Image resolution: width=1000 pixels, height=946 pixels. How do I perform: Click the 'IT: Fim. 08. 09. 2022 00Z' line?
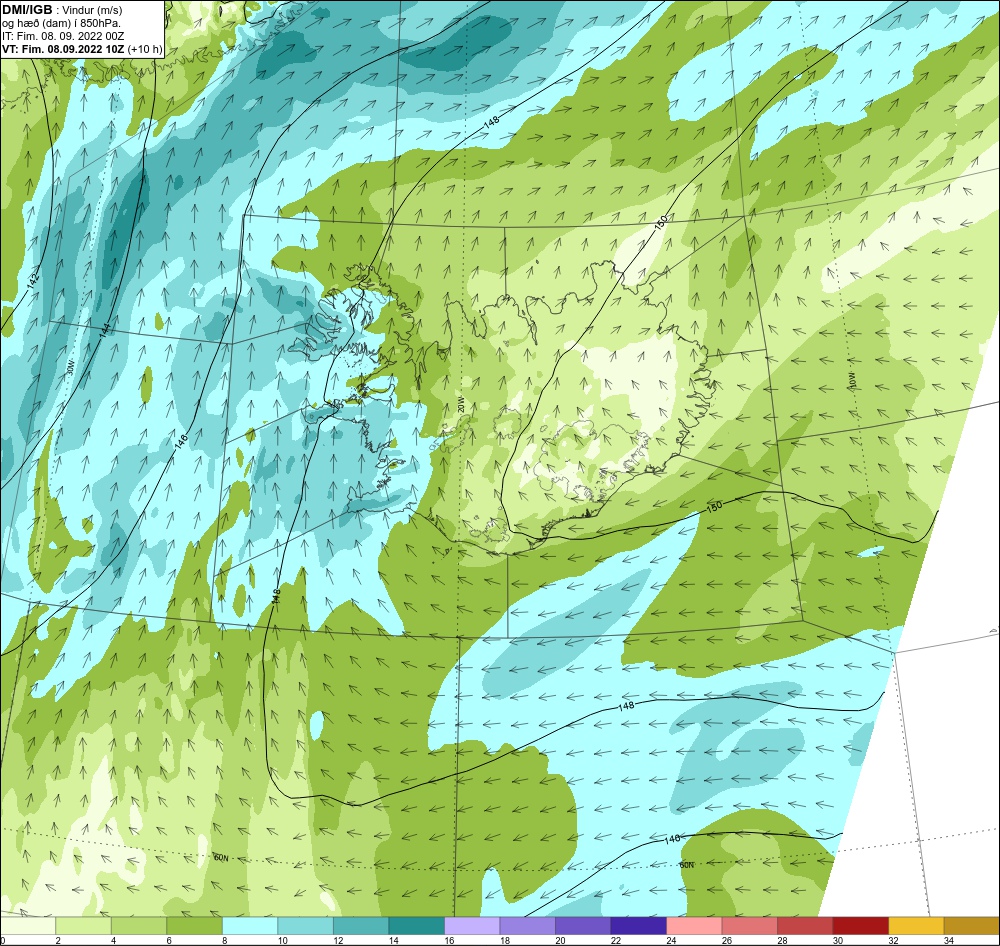(x=63, y=36)
